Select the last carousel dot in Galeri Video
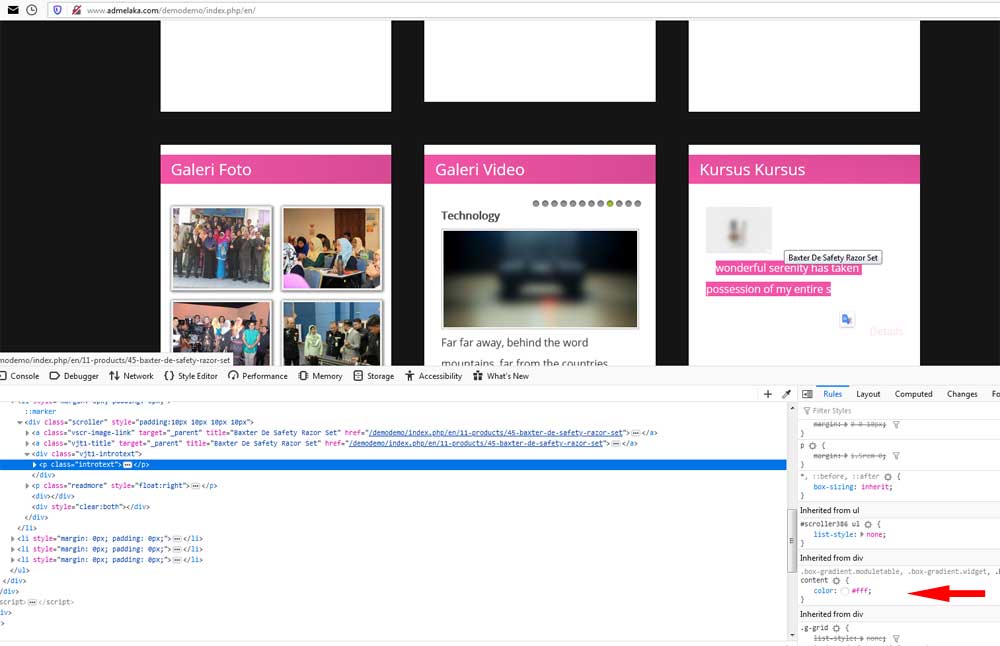1000x646 pixels. coord(638,203)
